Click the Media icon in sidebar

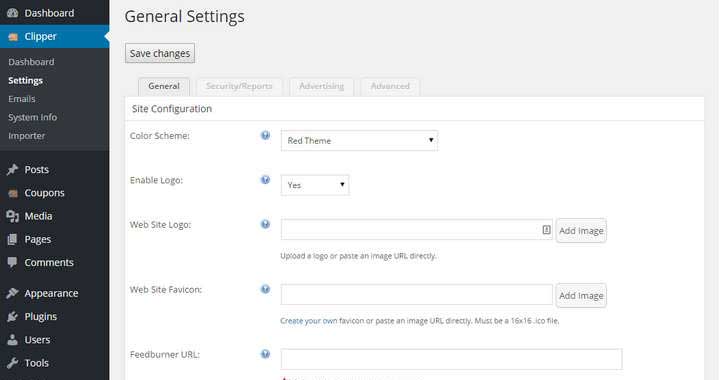tap(12, 216)
